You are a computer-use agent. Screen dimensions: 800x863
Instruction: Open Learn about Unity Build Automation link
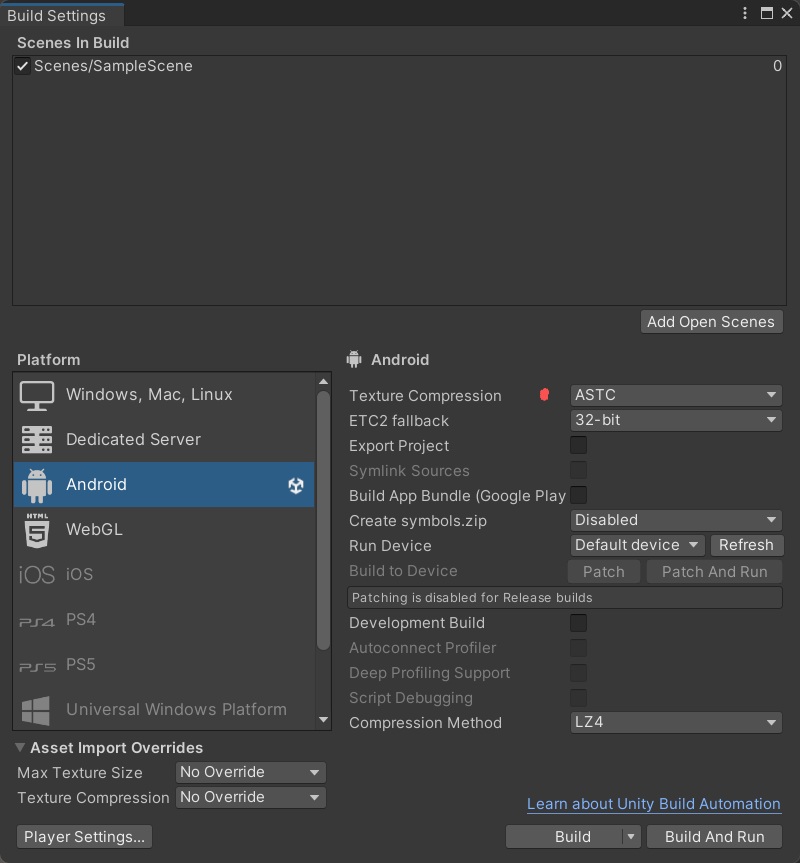click(x=654, y=804)
